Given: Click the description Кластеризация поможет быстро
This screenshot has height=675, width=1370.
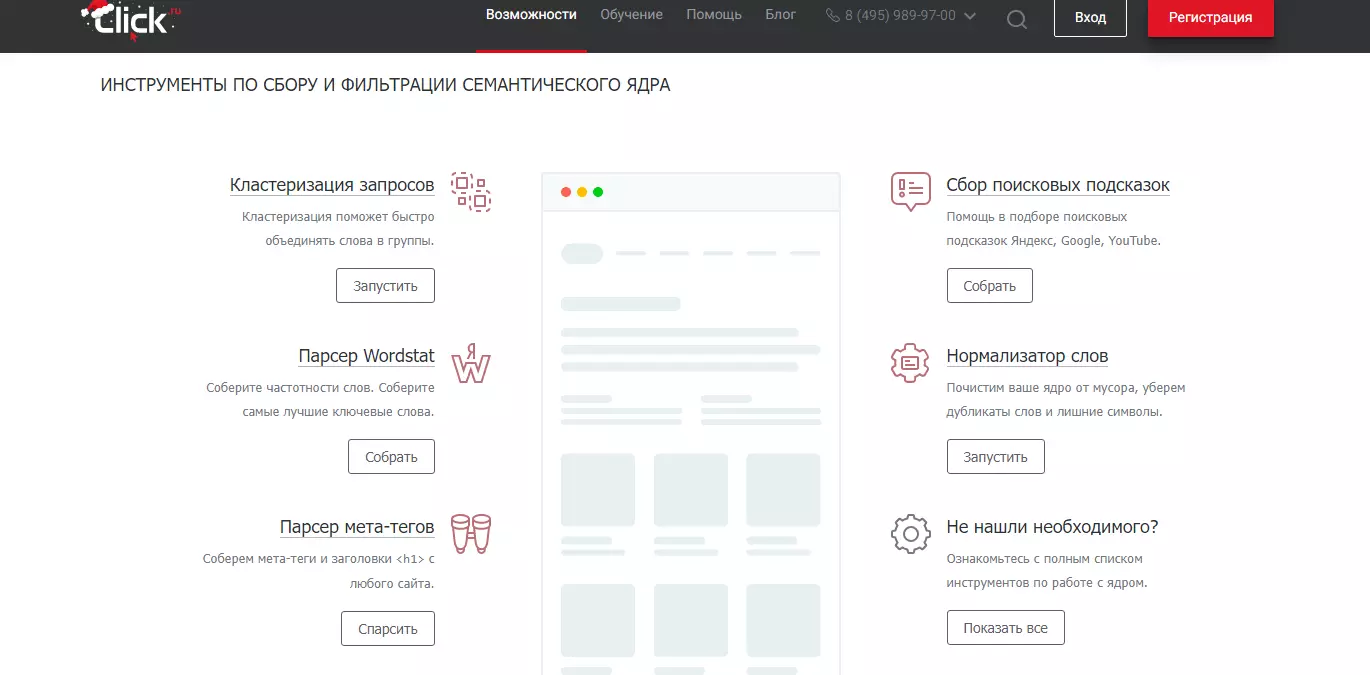Looking at the screenshot, I should pyautogui.click(x=338, y=228).
